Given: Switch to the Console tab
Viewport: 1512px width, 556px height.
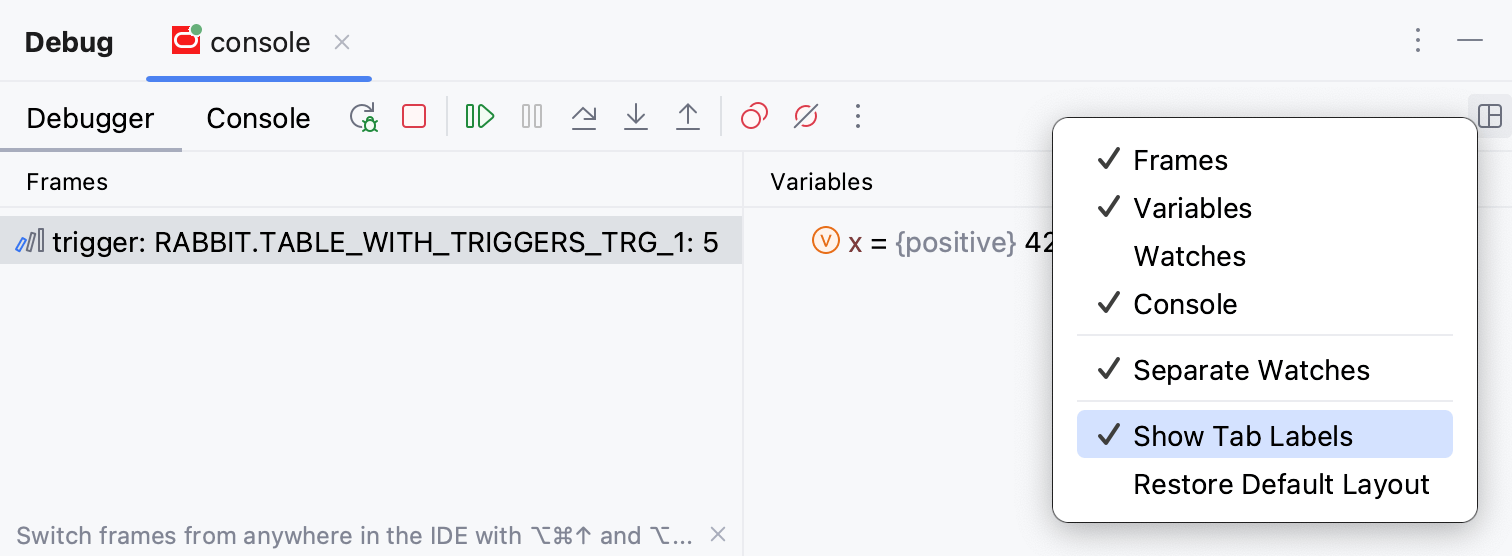Looking at the screenshot, I should click(x=258, y=118).
